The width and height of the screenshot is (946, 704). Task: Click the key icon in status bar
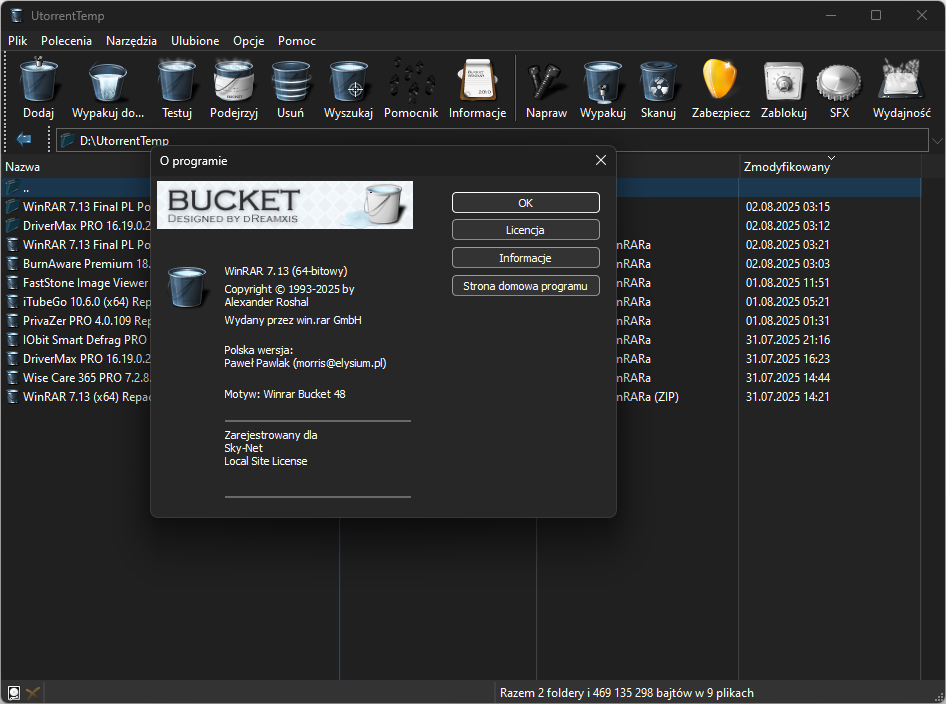point(33,693)
